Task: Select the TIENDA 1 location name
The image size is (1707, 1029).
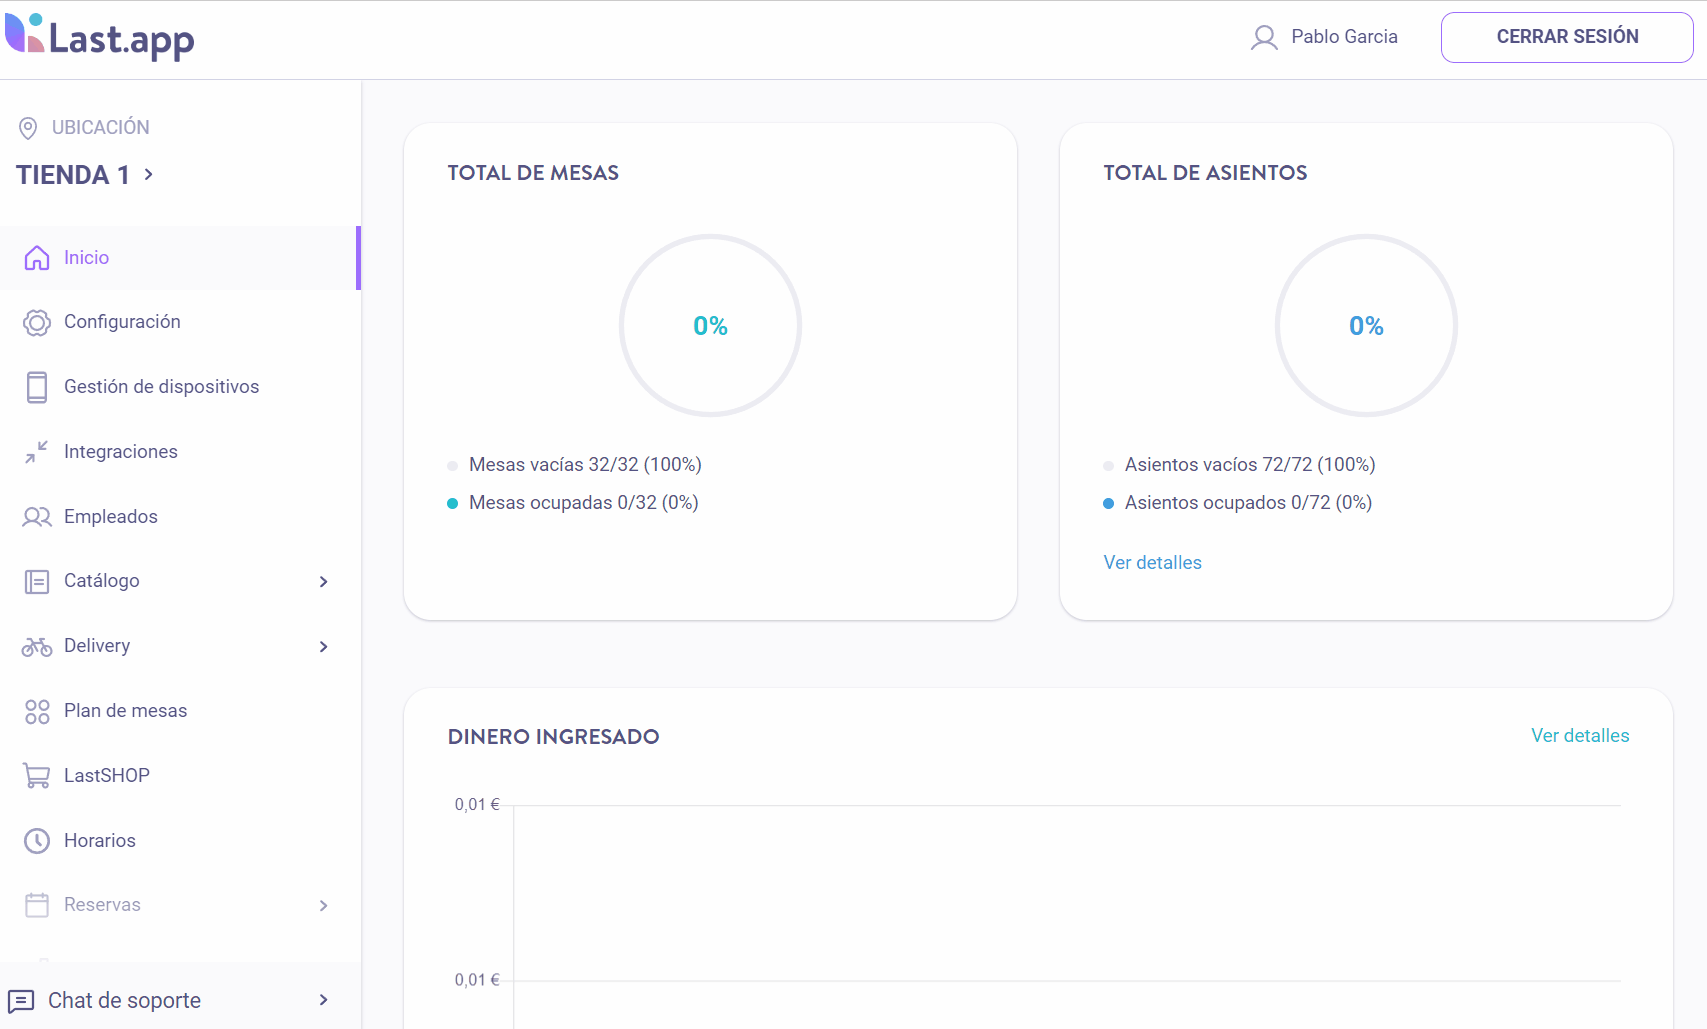Action: (73, 175)
